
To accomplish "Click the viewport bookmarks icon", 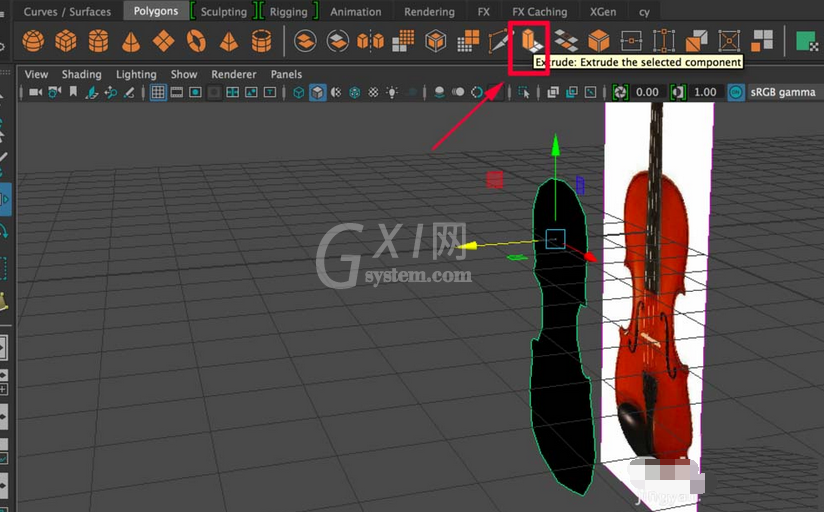I will 73,93.
